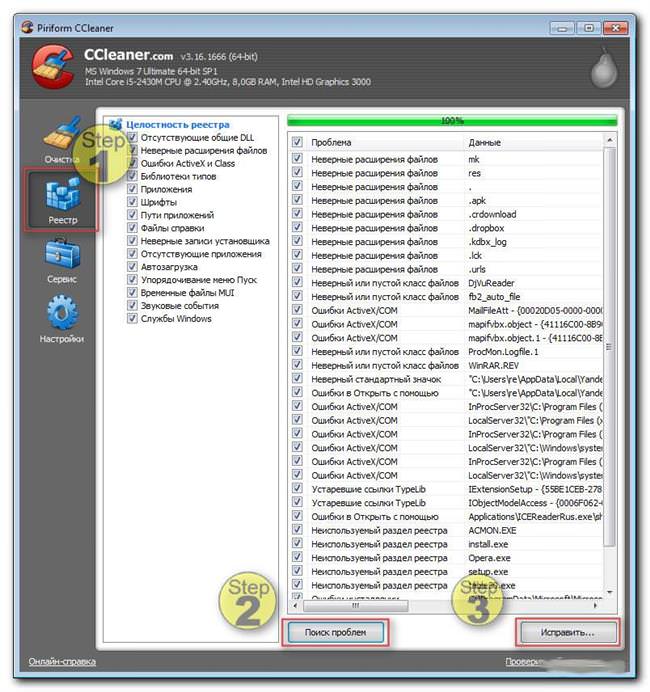Screen dimensions: 650x692
Task: Select the install.exe registry row
Action: point(445,544)
